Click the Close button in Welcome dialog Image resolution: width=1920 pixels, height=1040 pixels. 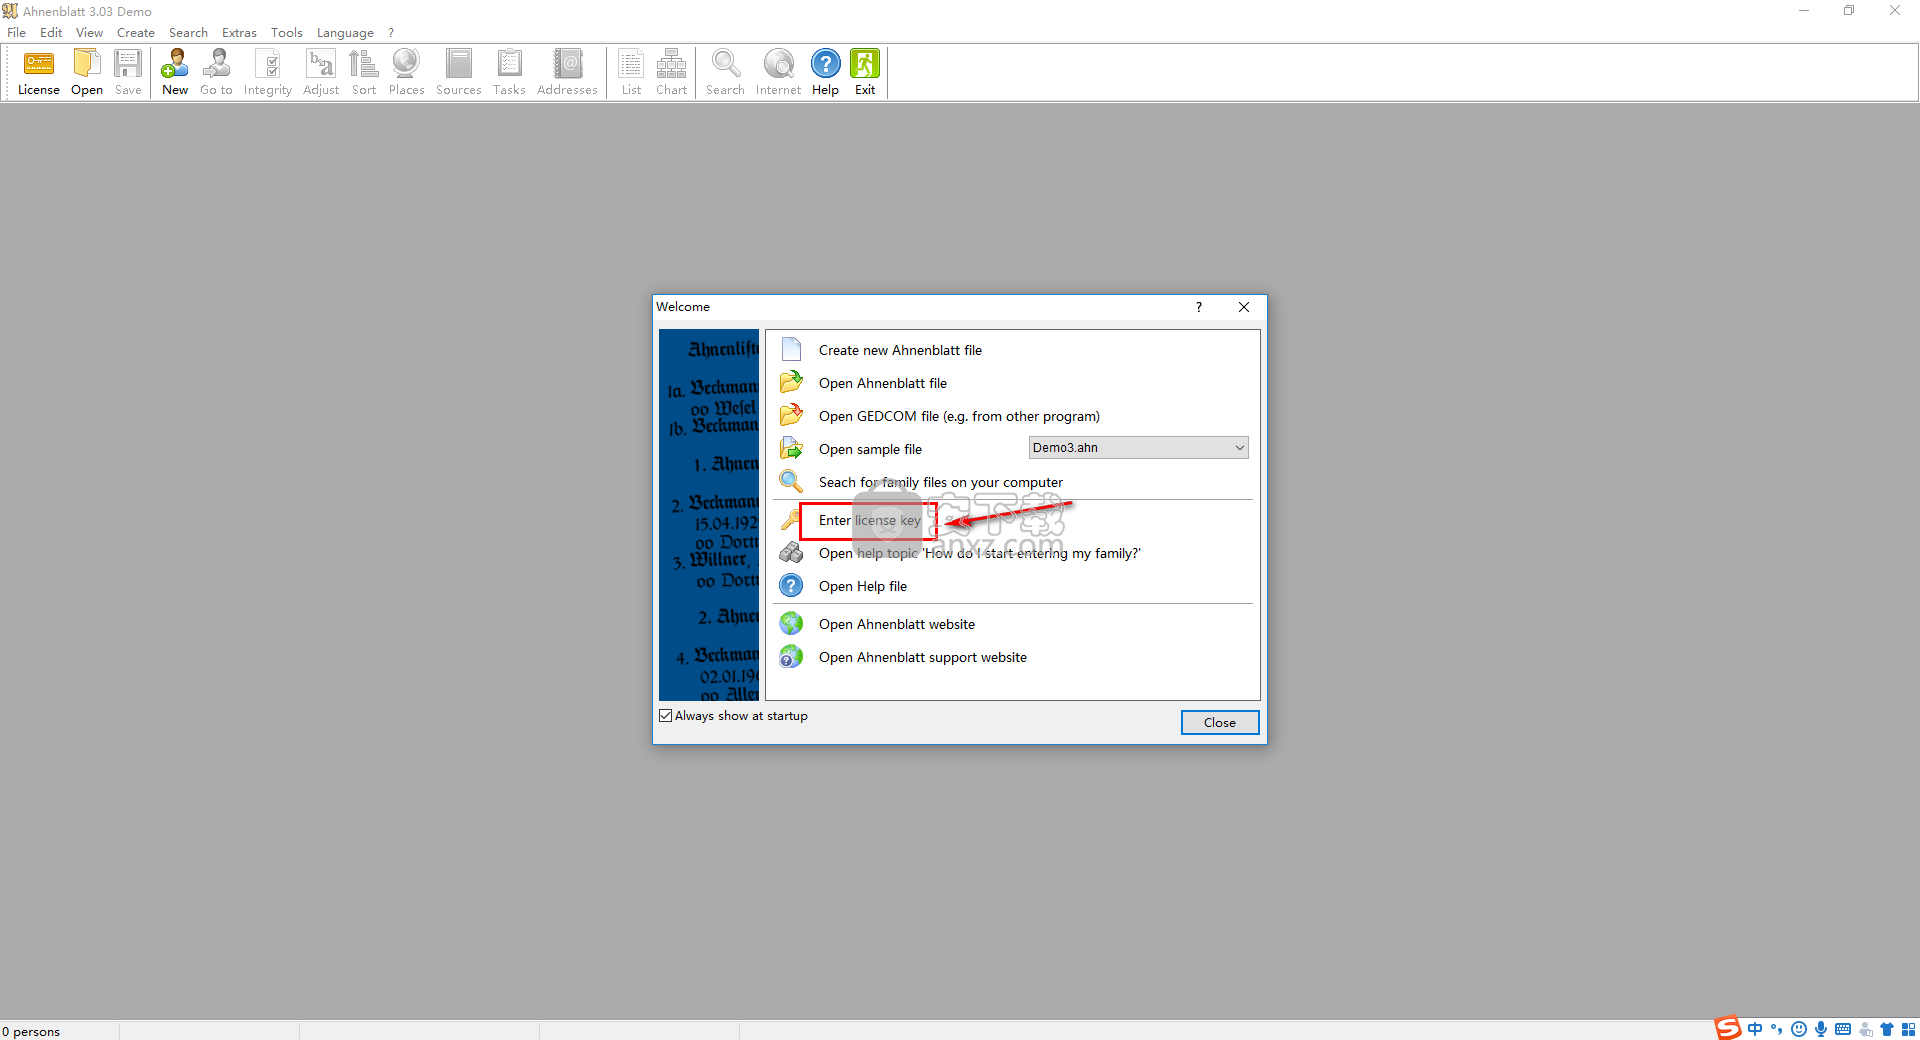tap(1219, 722)
